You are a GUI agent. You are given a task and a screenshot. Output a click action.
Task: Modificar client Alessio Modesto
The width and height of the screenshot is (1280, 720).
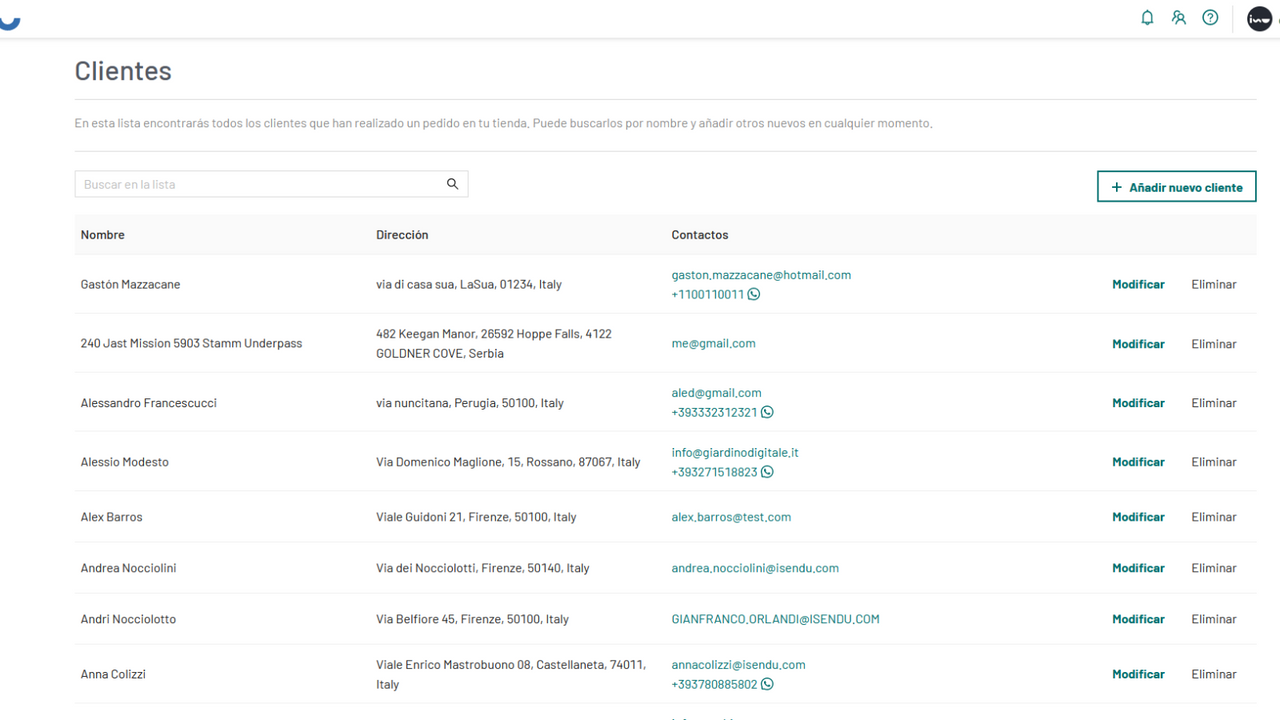(1138, 462)
